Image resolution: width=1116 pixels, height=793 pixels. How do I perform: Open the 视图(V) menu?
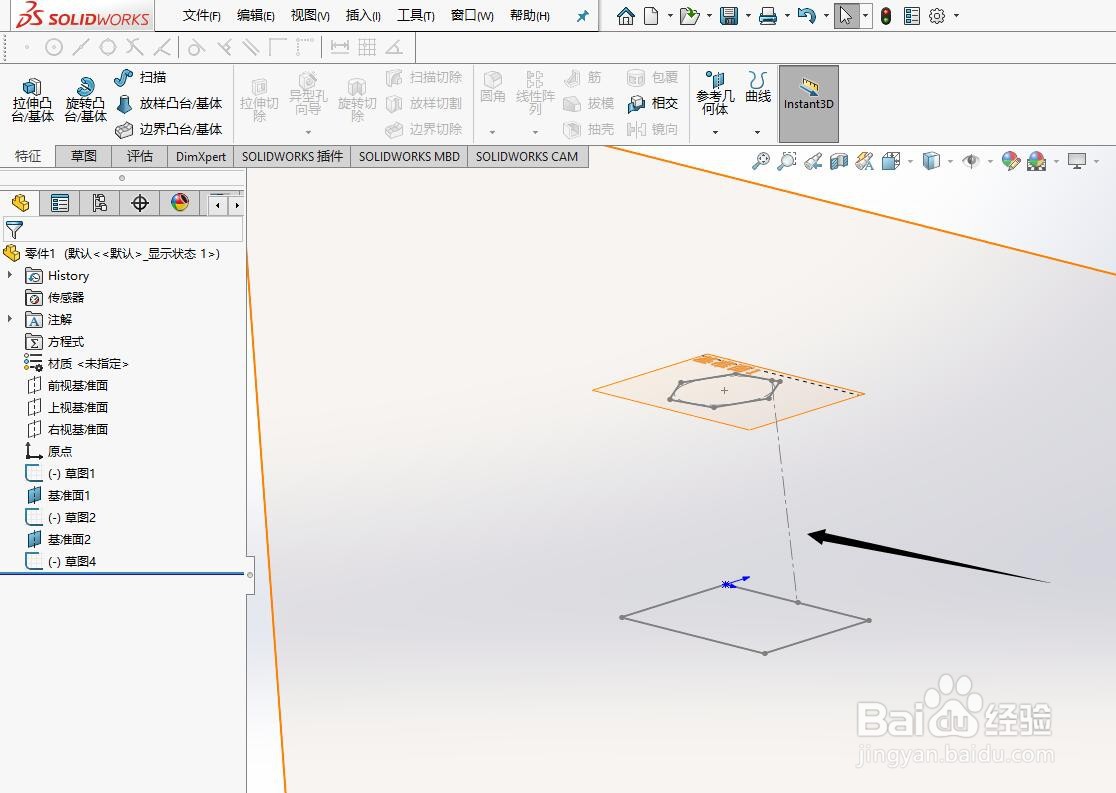tap(310, 16)
